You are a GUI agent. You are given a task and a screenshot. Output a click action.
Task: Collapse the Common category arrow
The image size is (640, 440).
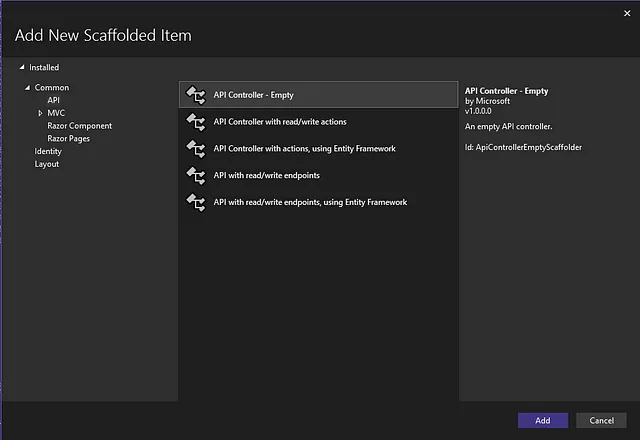point(27,87)
